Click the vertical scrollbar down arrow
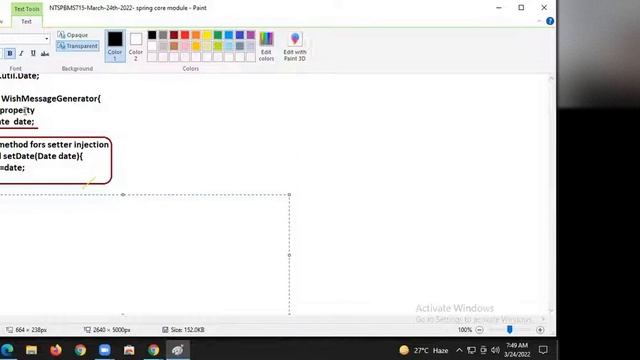Screen dimensions: 640x360 (x=551, y=311)
